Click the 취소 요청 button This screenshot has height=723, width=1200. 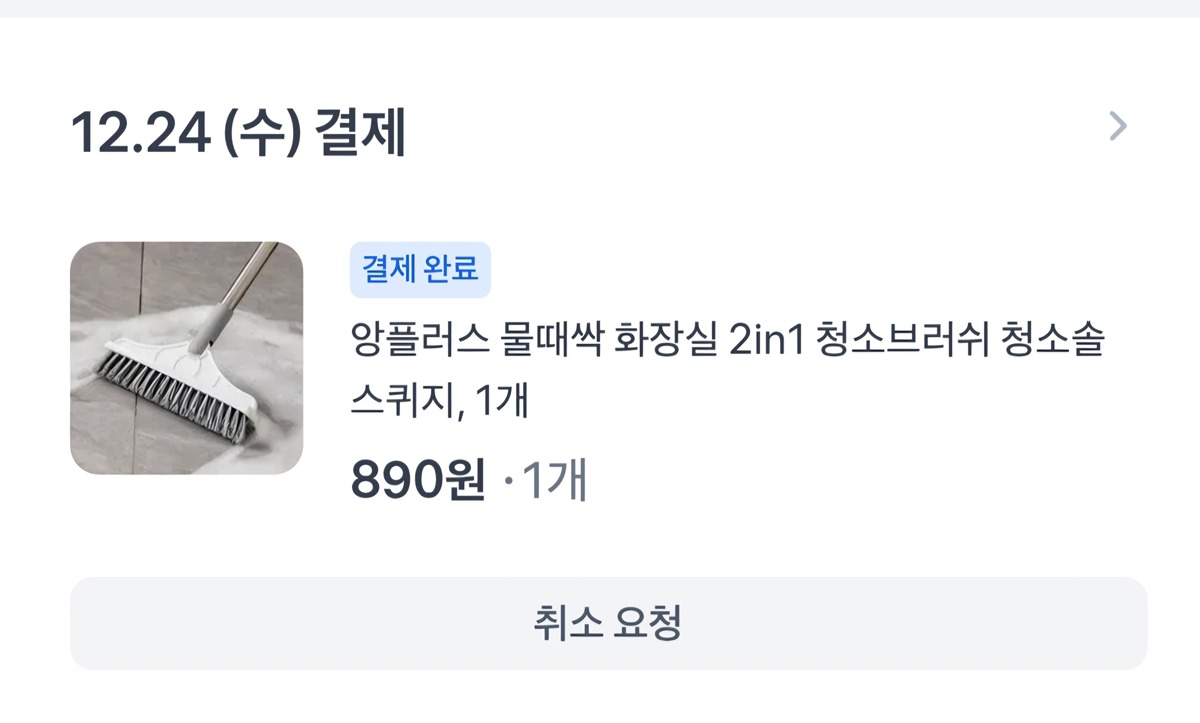point(608,623)
